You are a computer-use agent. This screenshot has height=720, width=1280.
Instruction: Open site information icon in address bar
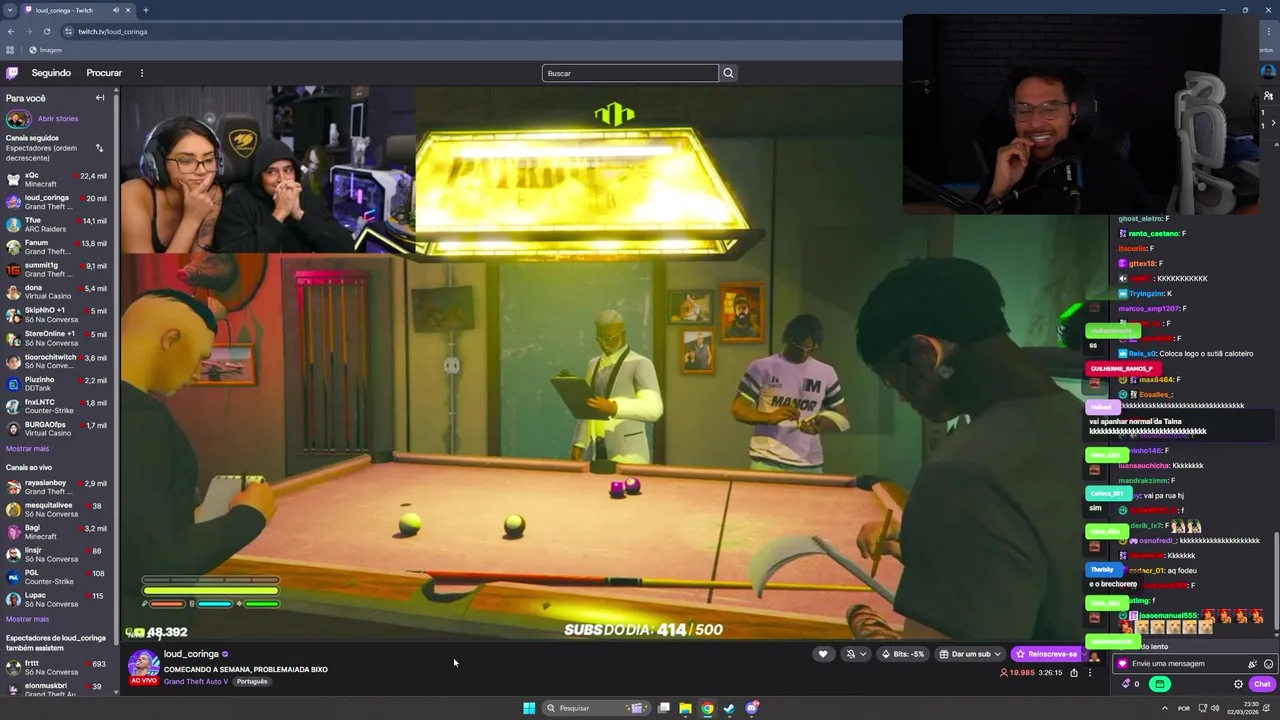pos(68,31)
